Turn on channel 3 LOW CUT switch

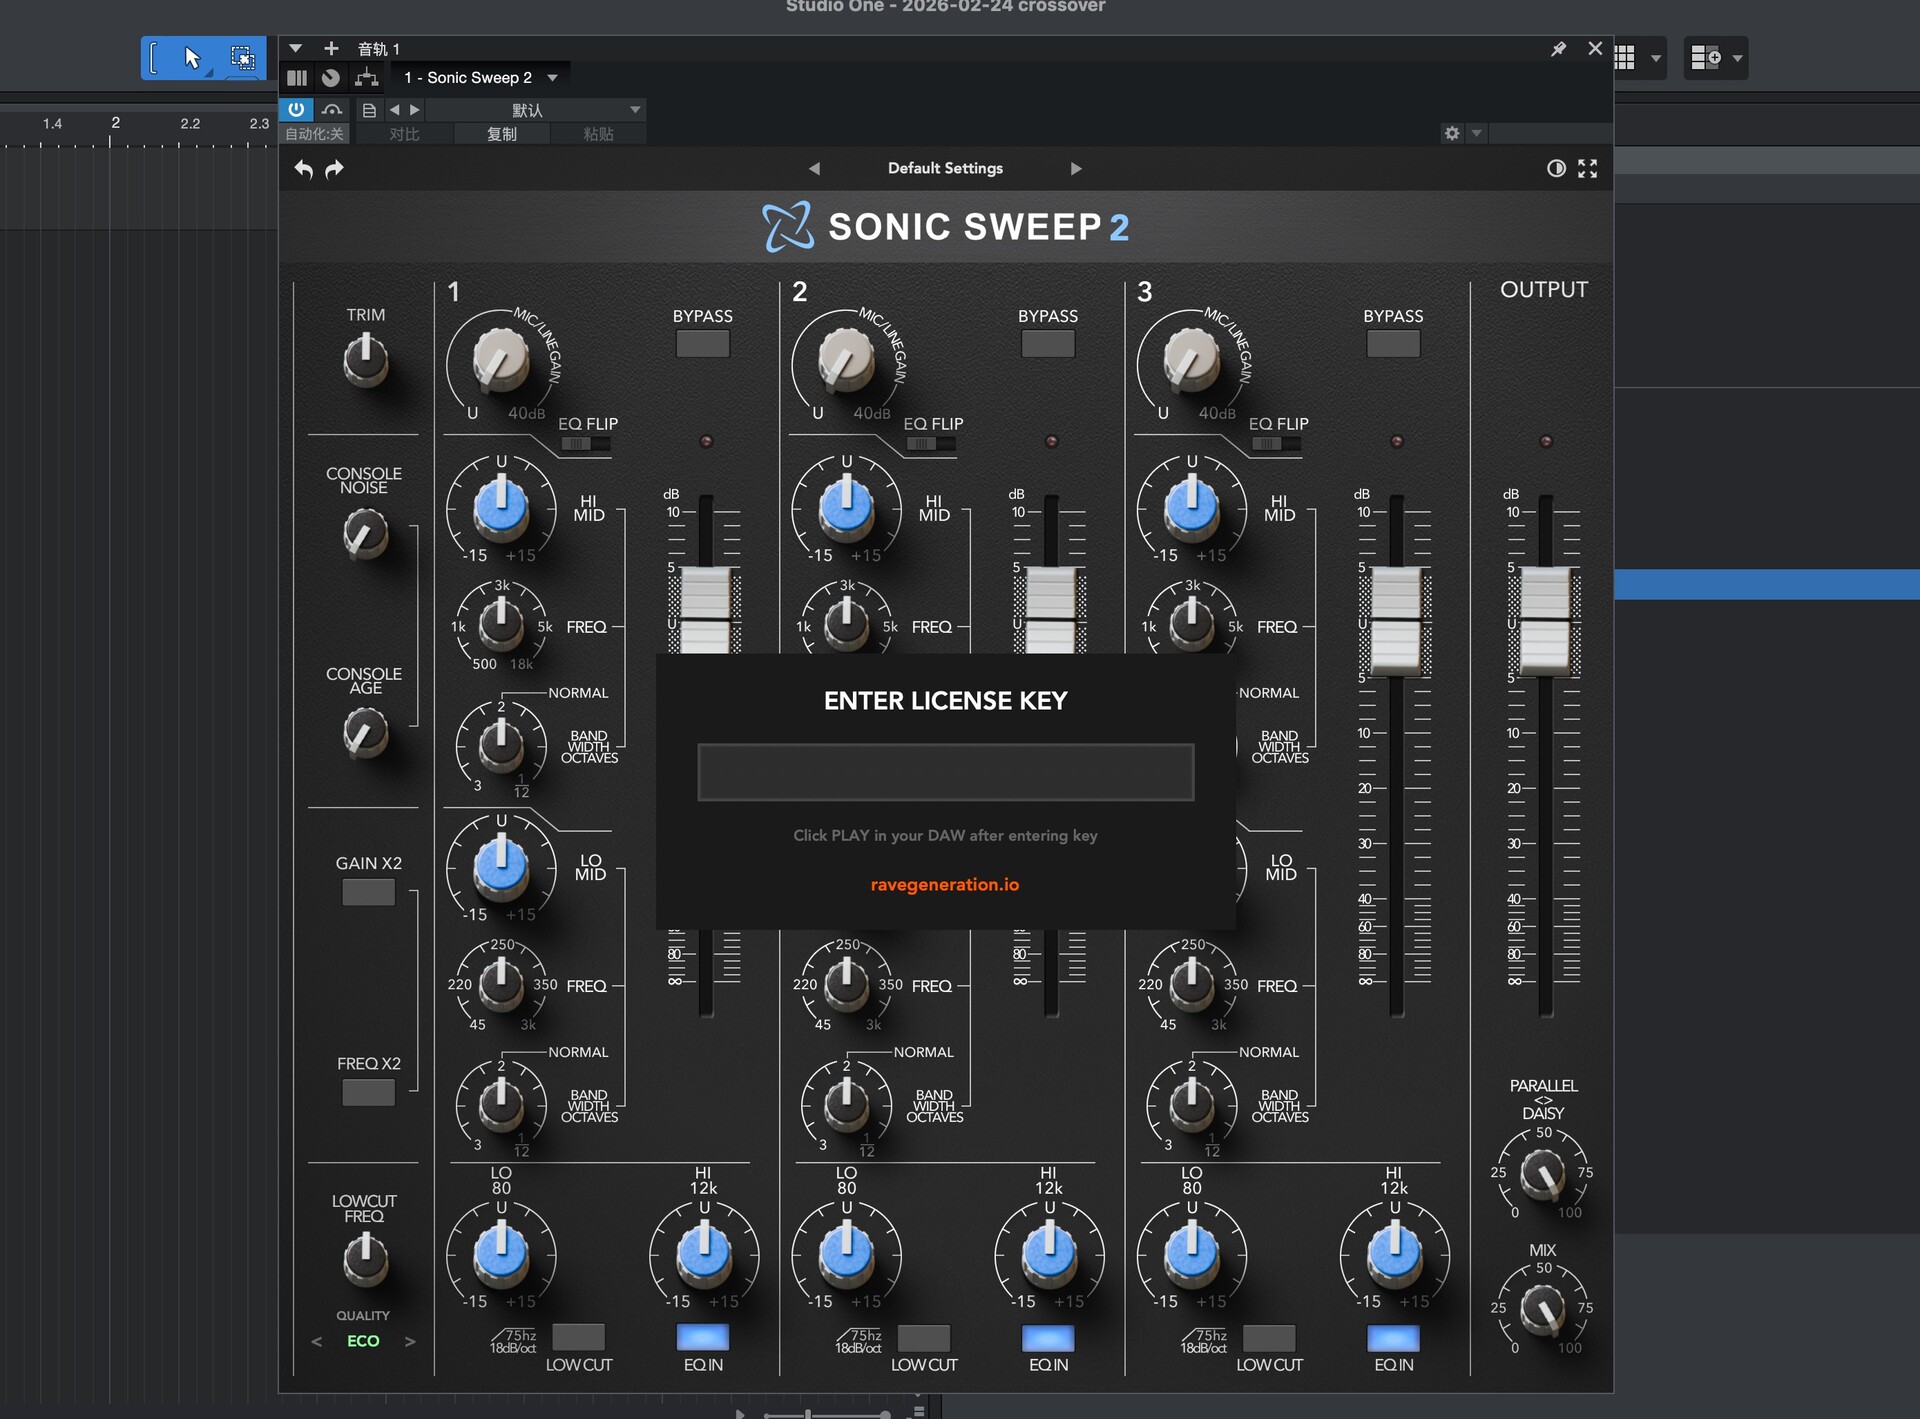[1268, 1338]
